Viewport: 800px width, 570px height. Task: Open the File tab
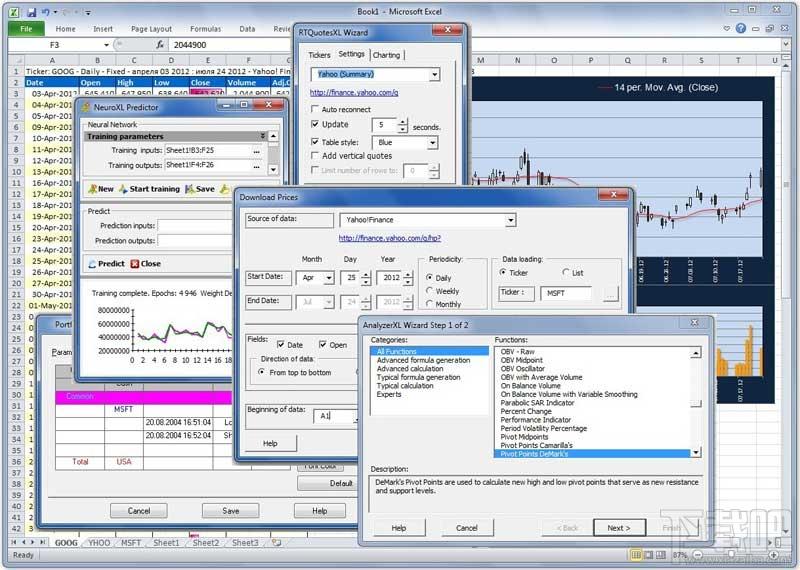26,29
